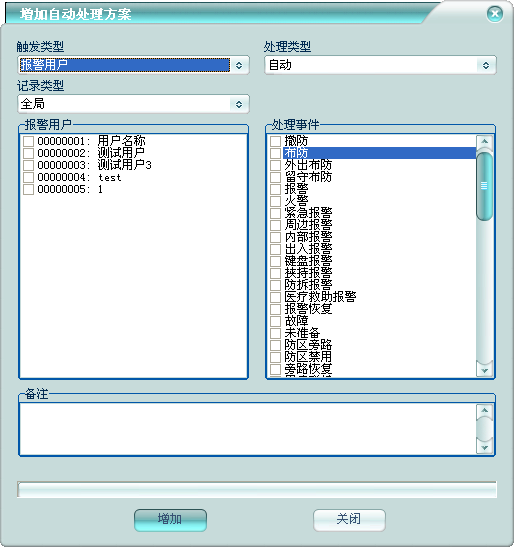Click the event list scroll-down arrow
The image size is (514, 547).
tap(484, 370)
